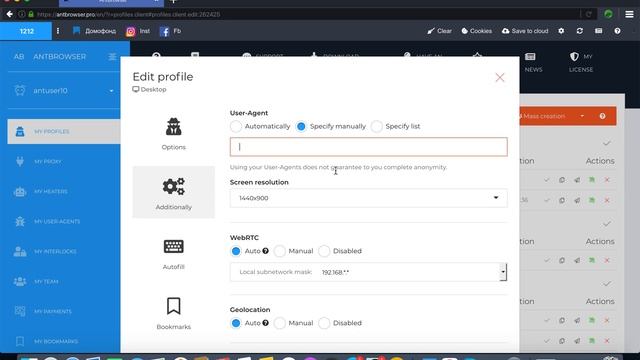Screen dimensions: 640x360
Task: Open a new browser tab with plus
Action: [173, 2]
